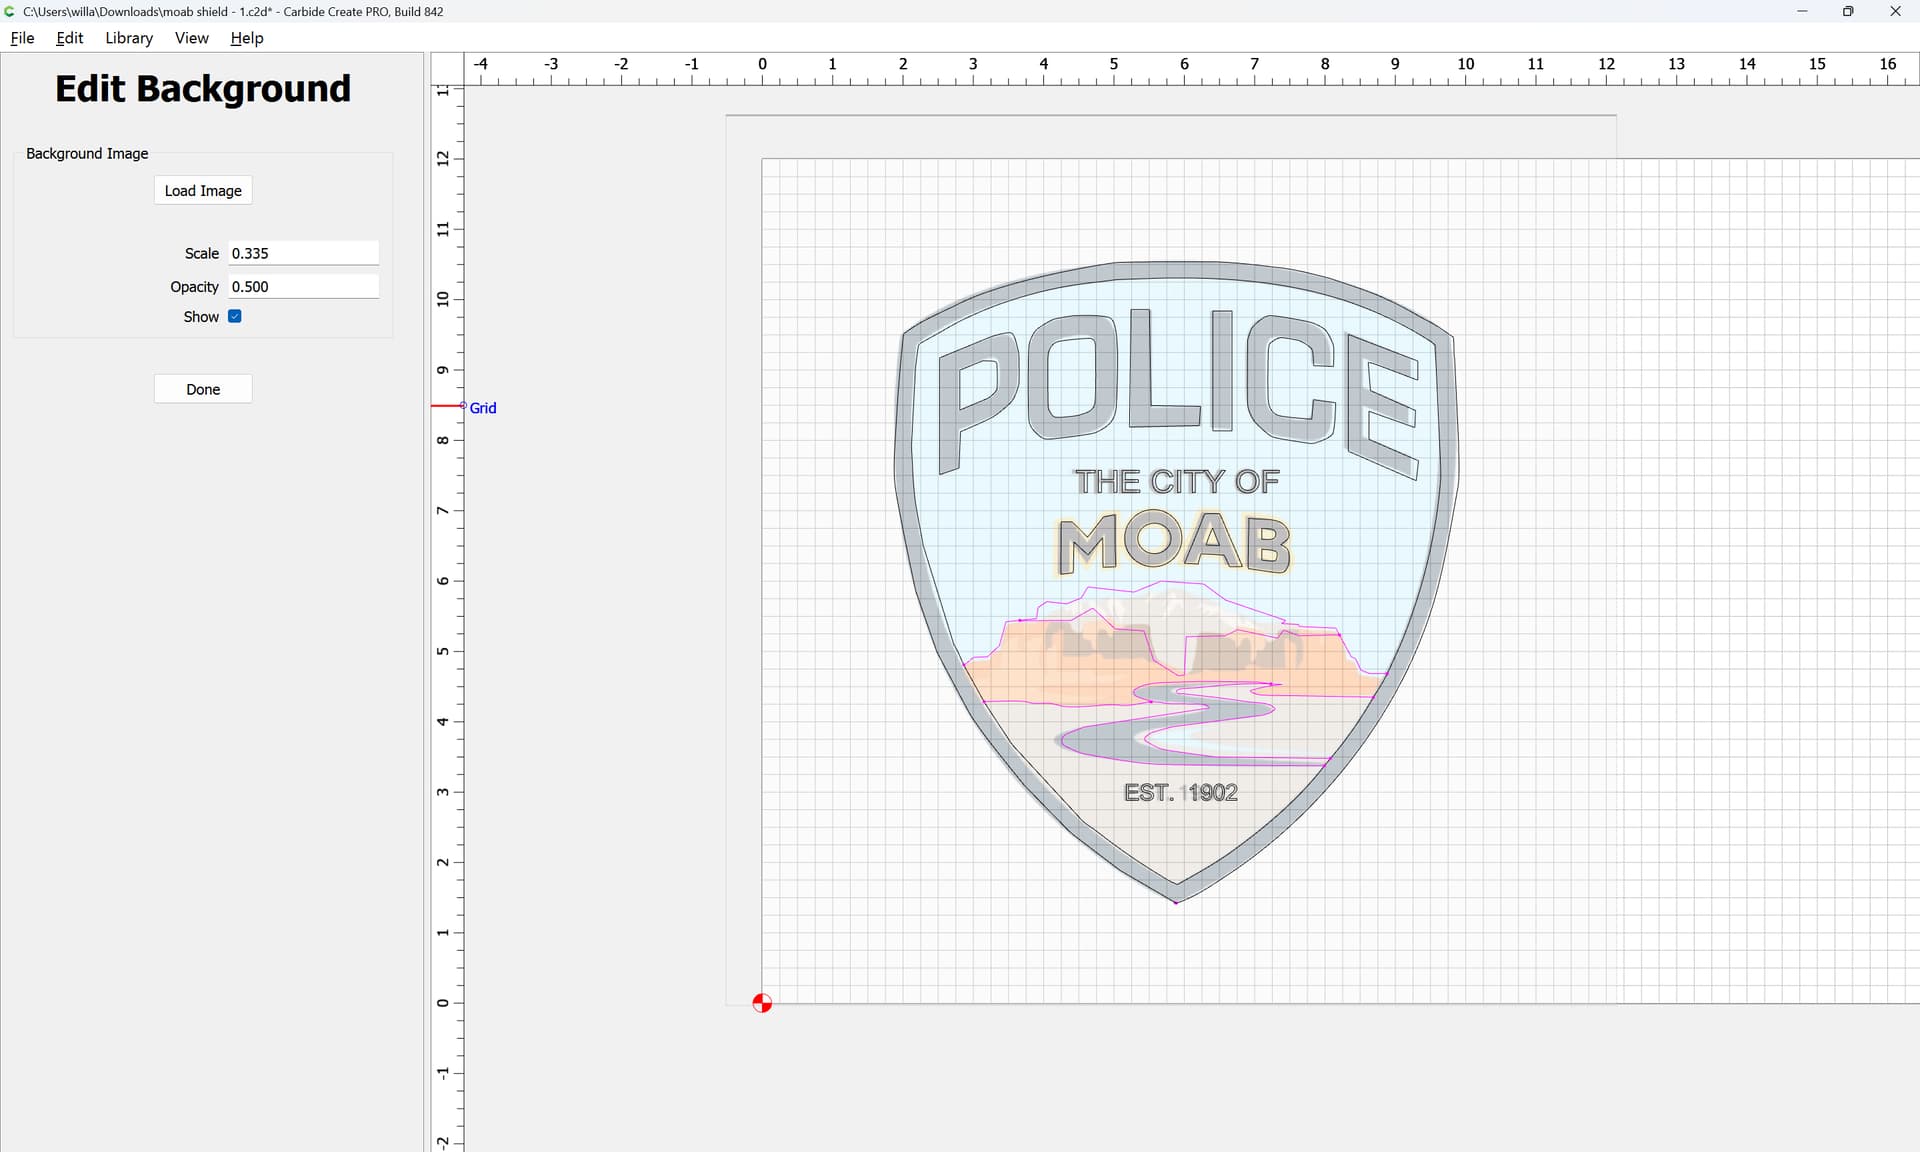1920x1152 pixels.
Task: Open the Help menu
Action: [x=246, y=38]
